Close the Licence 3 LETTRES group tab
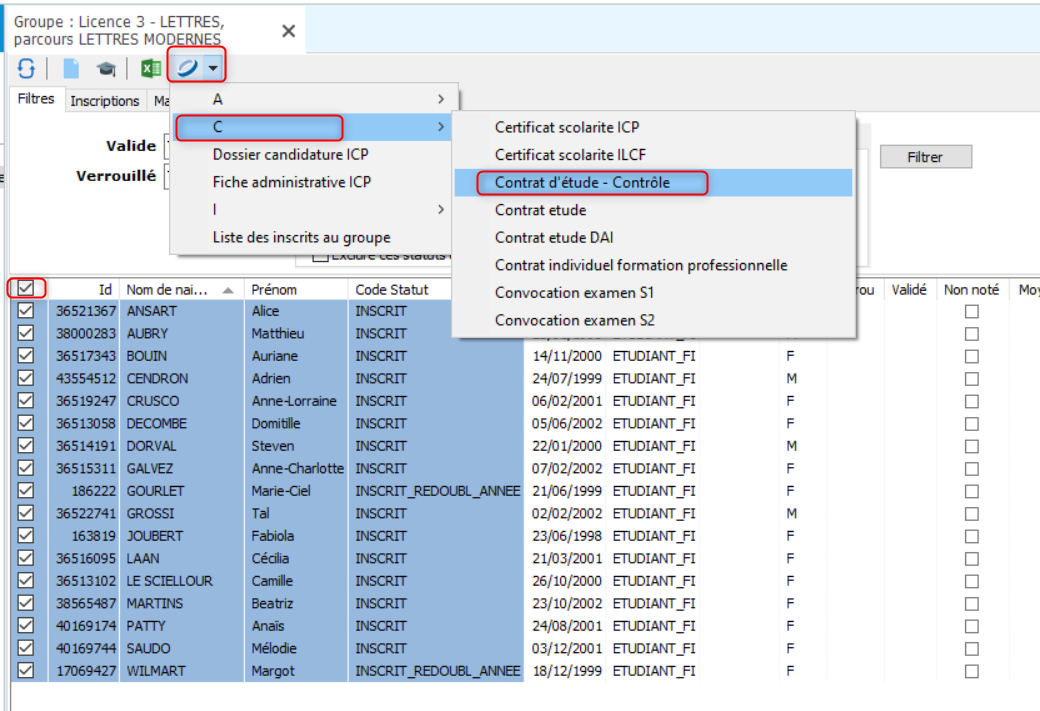 288,31
